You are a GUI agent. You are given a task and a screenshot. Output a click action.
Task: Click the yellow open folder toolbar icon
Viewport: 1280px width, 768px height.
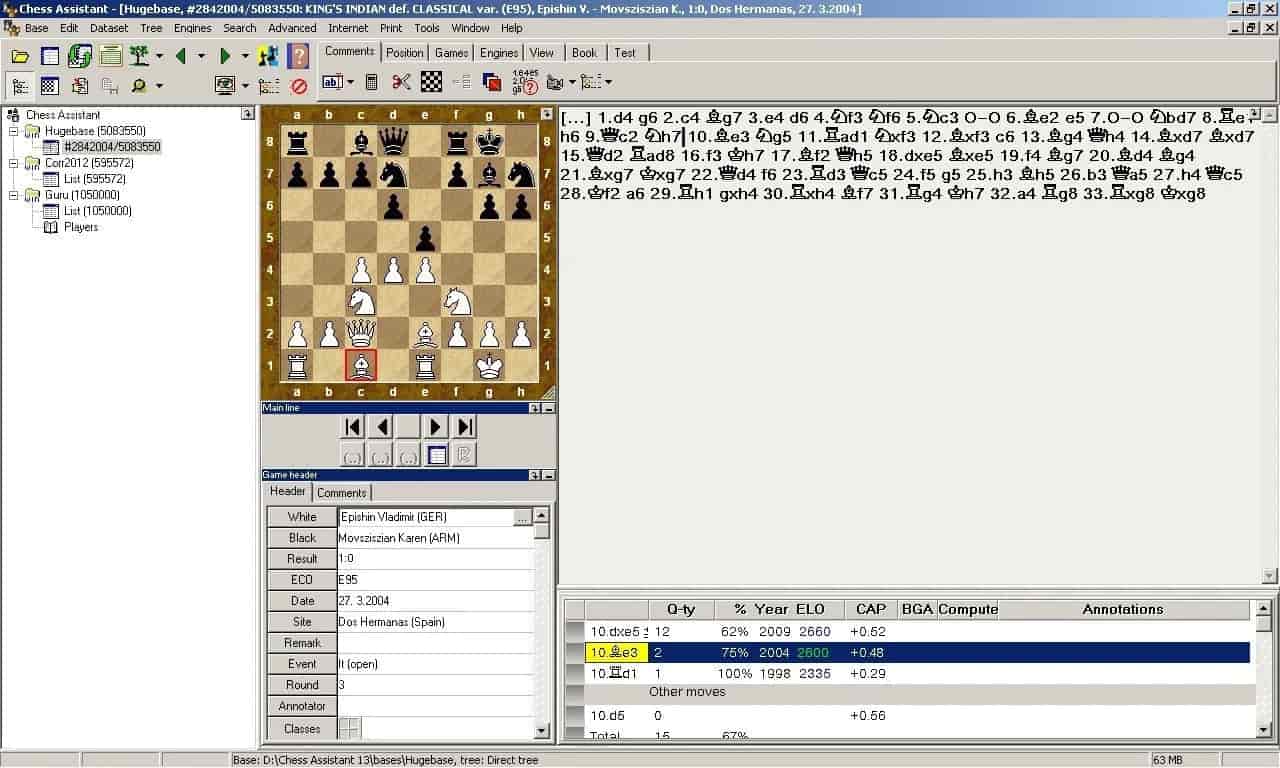click(20, 56)
